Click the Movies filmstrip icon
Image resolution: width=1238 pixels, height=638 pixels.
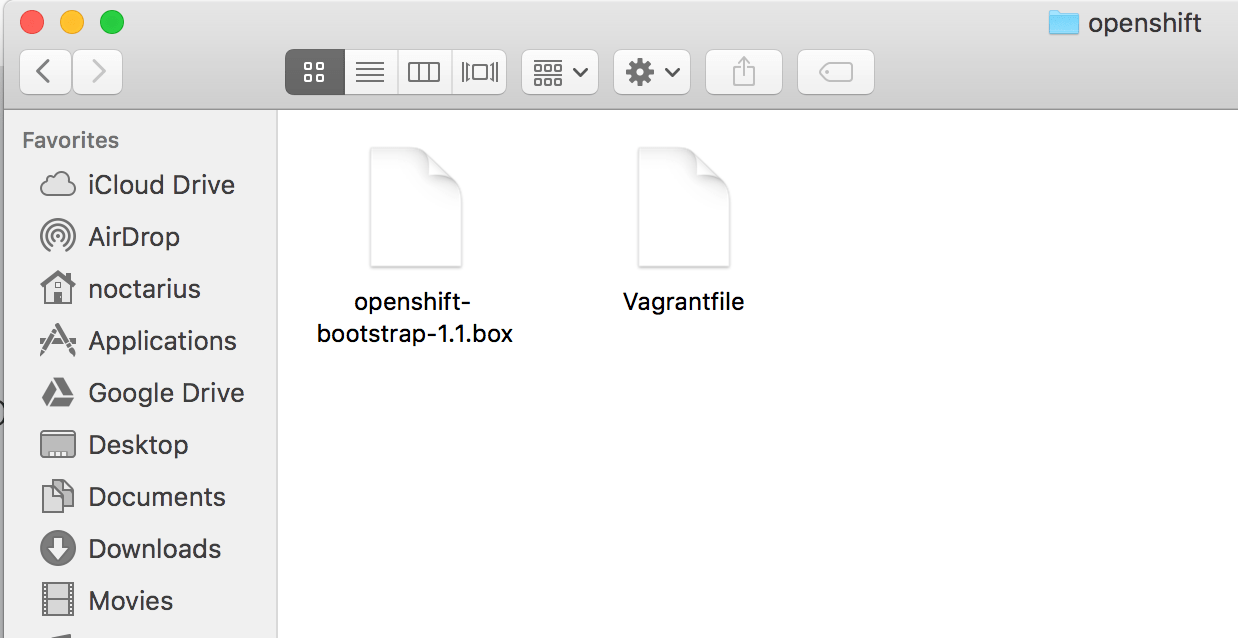(58, 601)
